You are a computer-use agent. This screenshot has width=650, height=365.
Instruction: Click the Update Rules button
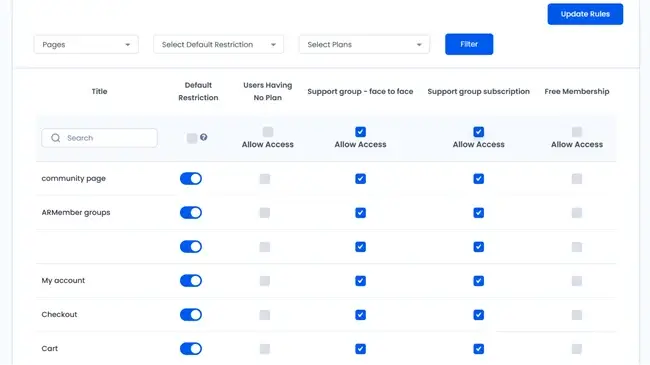[x=585, y=14]
